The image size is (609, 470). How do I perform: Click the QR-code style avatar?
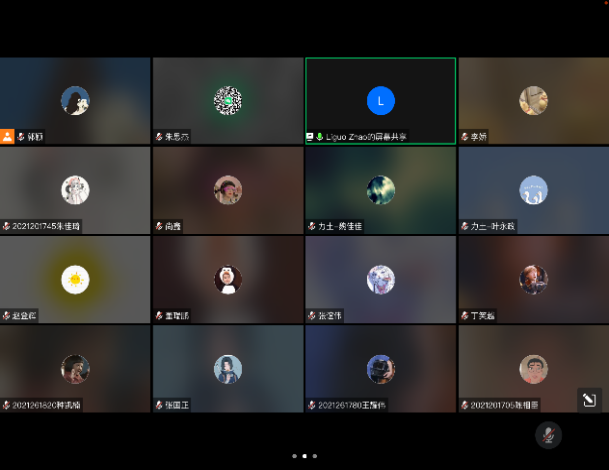pos(228,100)
